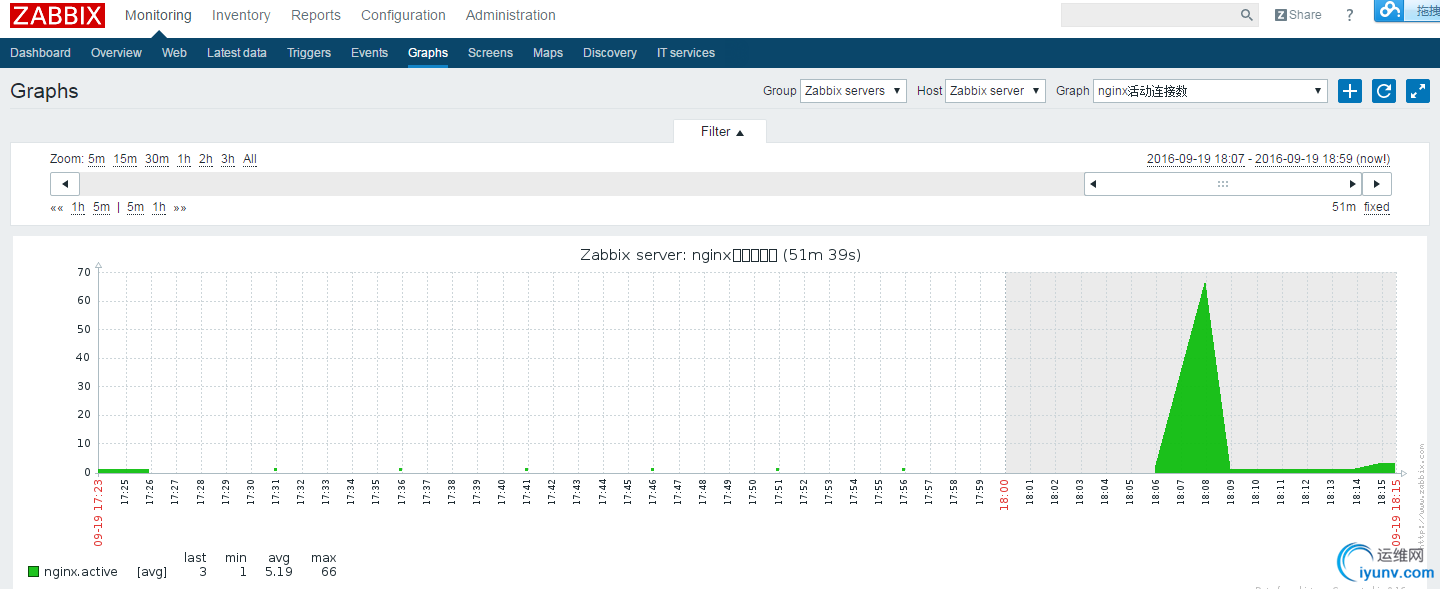Open Events submenu
Screen dimensions: 1440x589
tap(369, 53)
